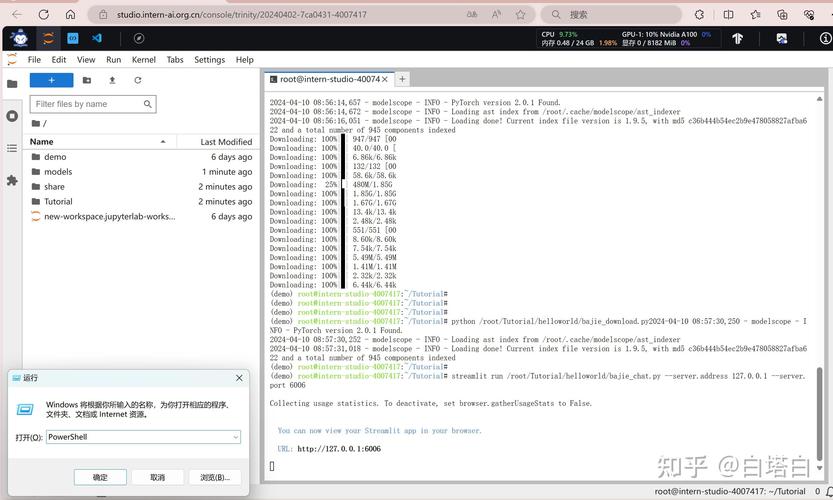Open the terminal icon in top bar
Image resolution: width=833 pixels, height=500 pixels.
point(73,38)
